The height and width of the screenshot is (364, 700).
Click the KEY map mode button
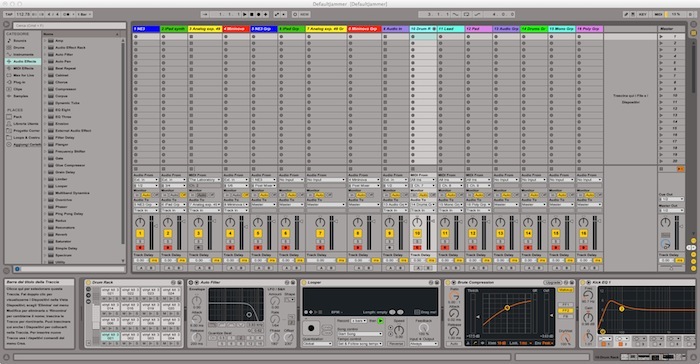click(642, 14)
